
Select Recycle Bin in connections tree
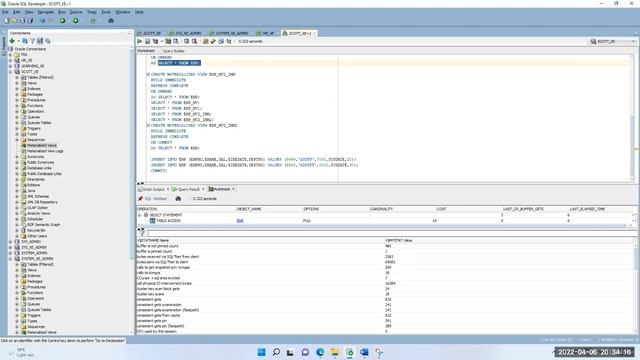36,231
